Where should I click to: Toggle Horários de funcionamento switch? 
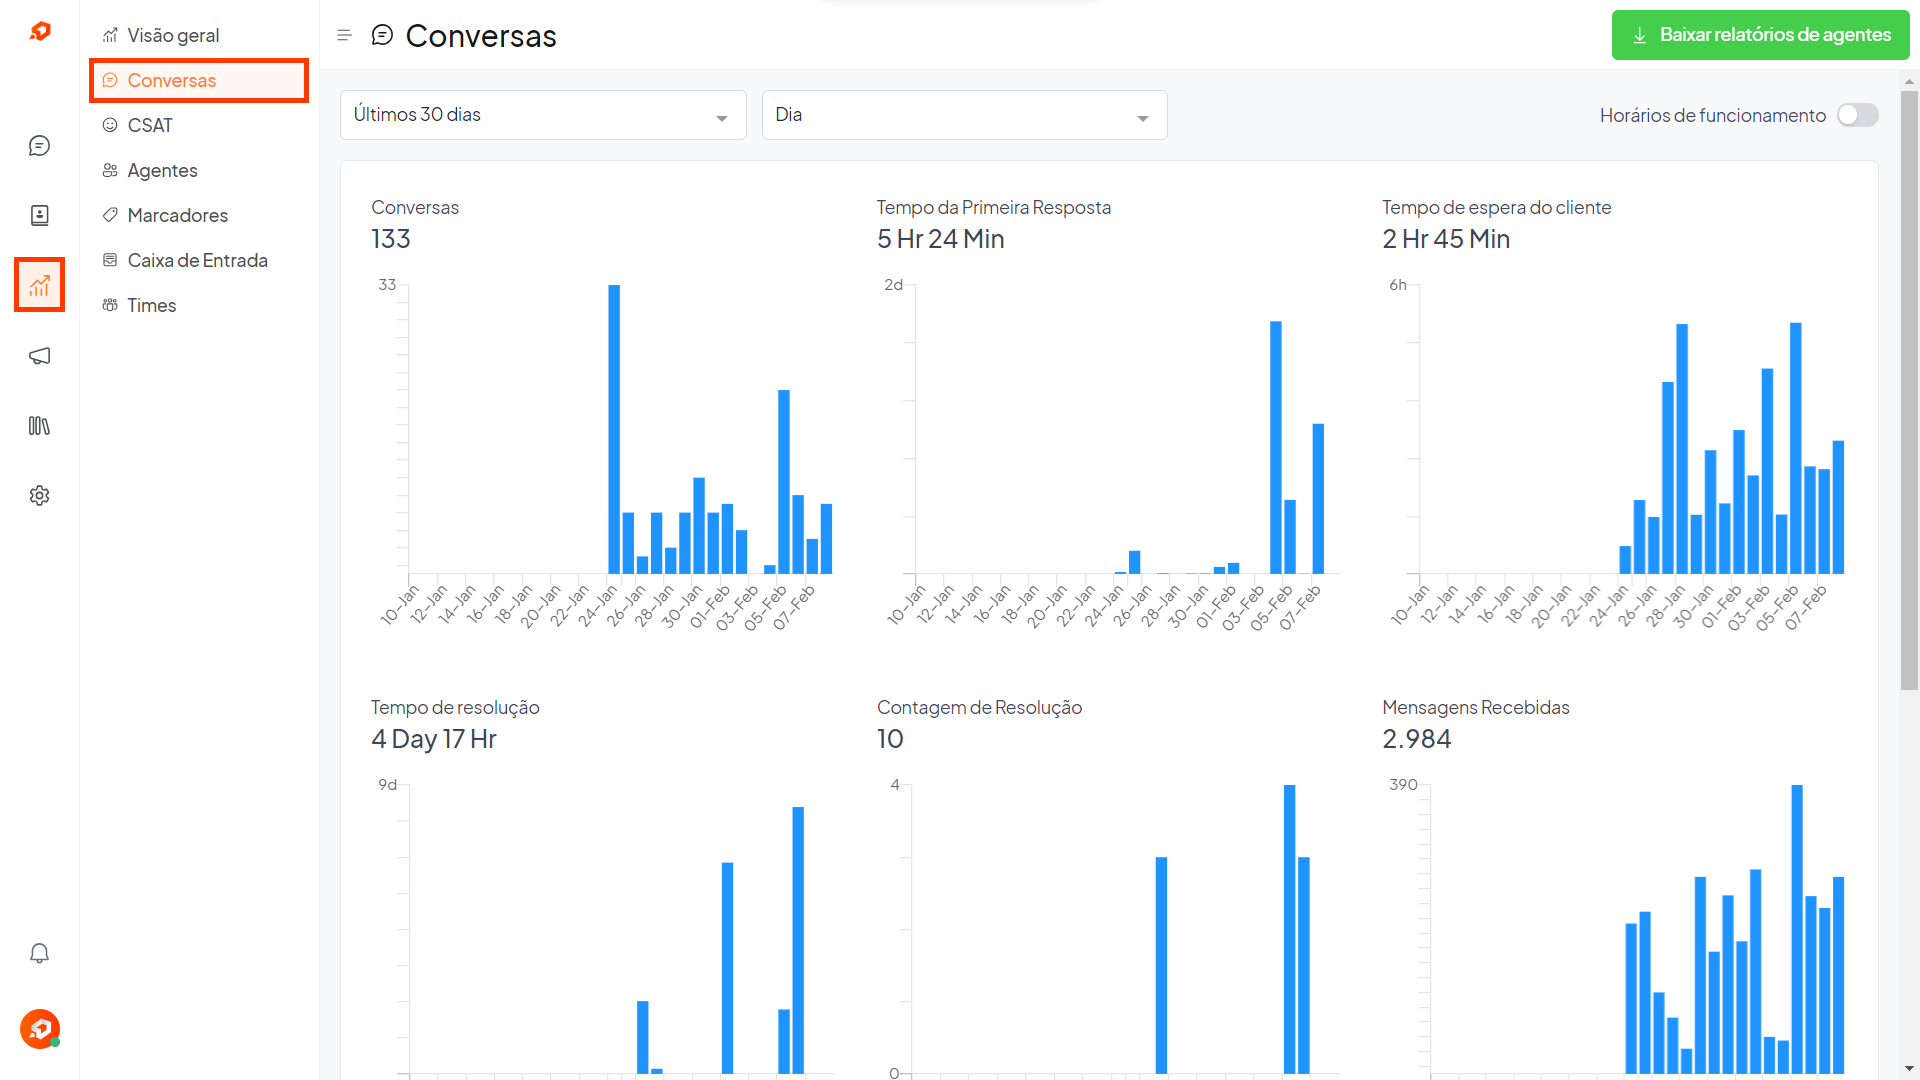click(1857, 115)
